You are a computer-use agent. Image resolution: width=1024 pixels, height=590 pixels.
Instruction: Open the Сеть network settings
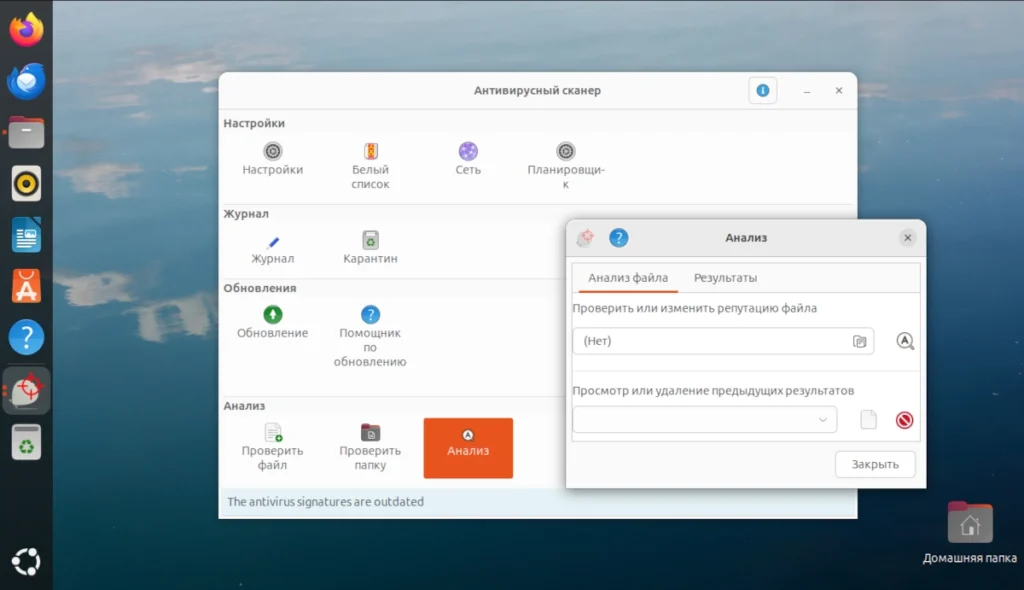468,159
